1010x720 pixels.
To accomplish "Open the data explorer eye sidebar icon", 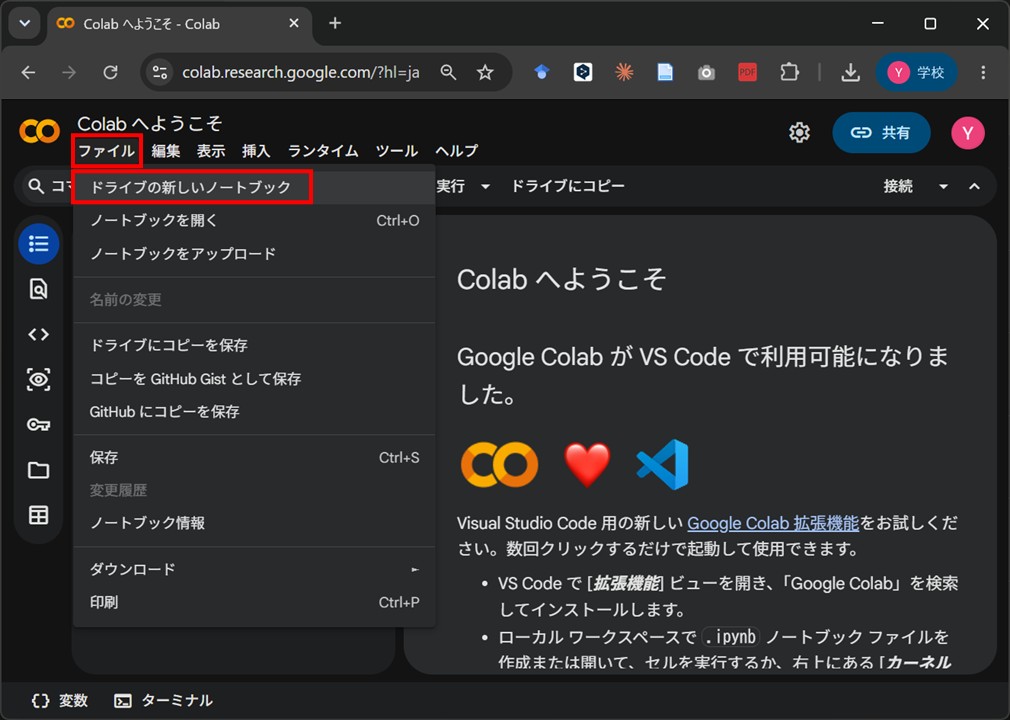I will pyautogui.click(x=39, y=379).
